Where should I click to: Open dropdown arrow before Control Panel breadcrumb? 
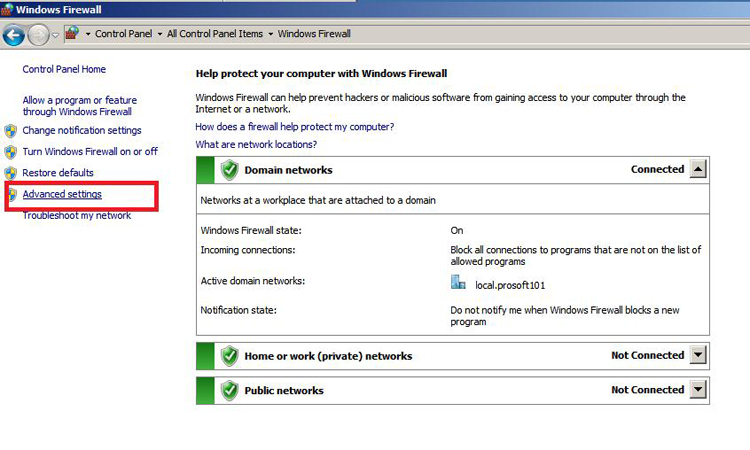[x=88, y=34]
